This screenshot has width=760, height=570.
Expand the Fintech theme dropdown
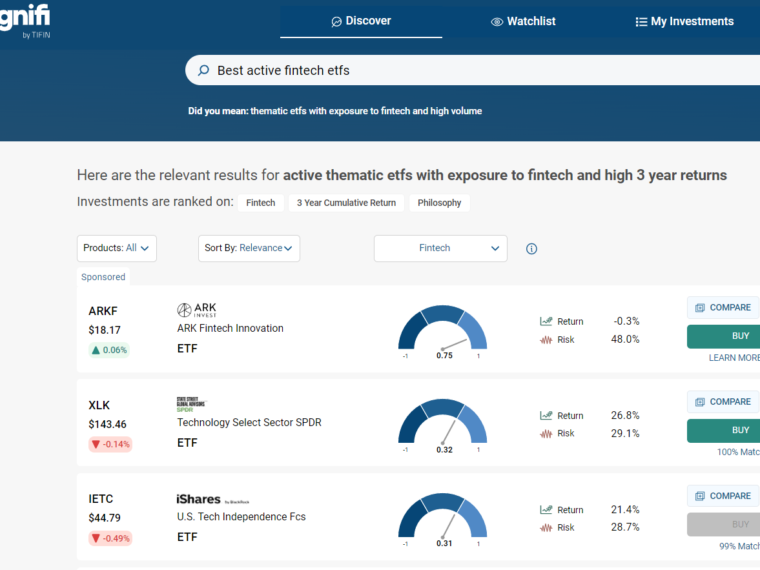(441, 248)
